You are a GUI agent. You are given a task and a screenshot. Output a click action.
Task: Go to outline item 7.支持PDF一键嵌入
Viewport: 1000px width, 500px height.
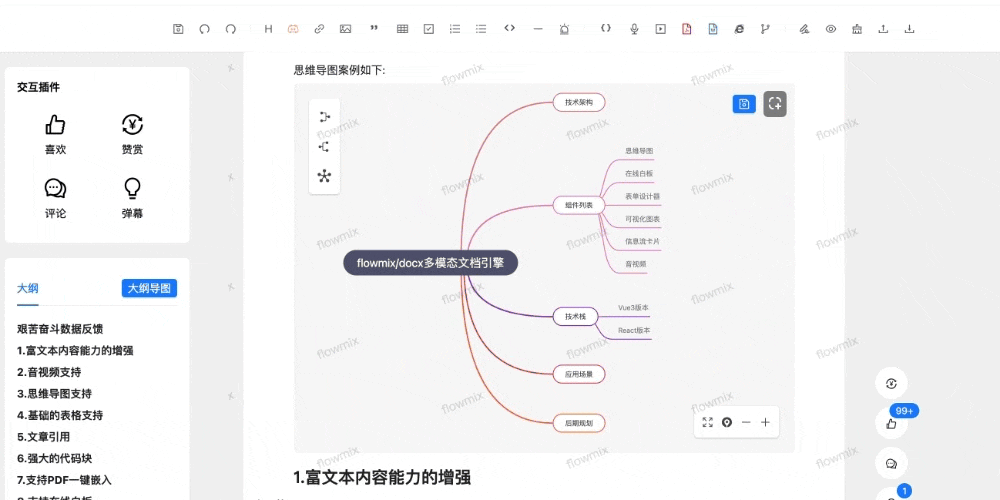(64, 480)
